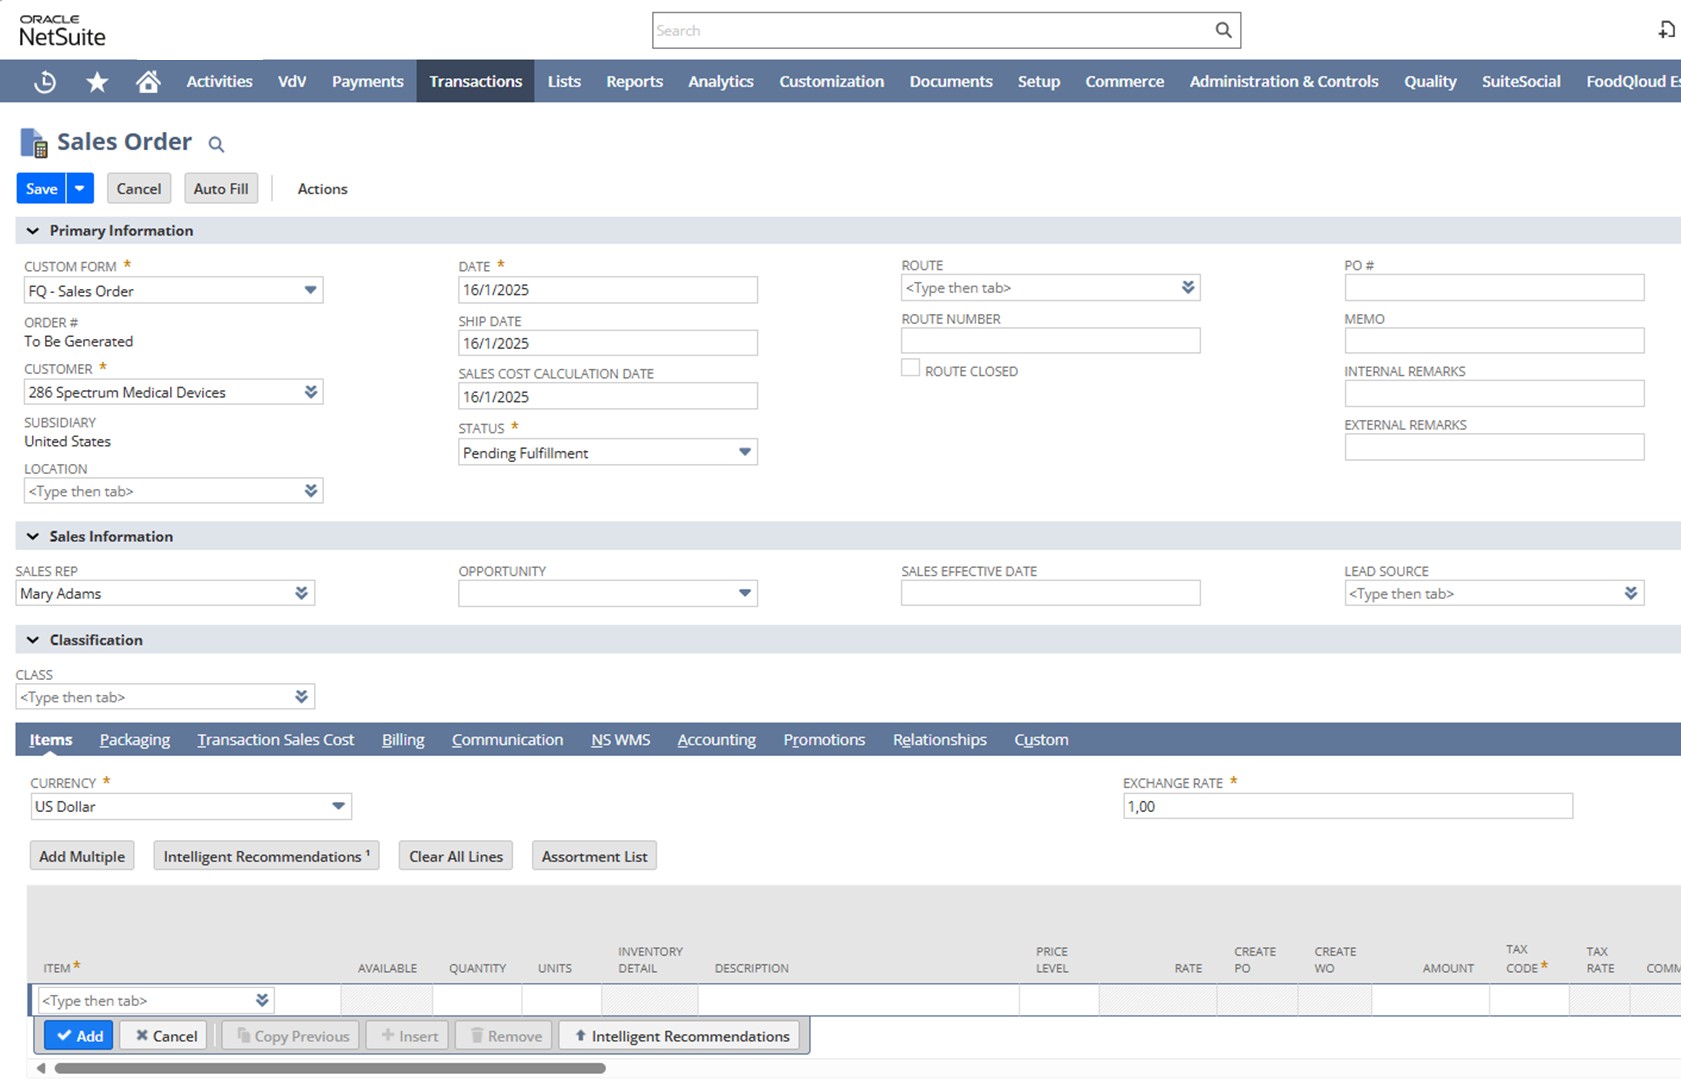This screenshot has height=1082, width=1681.
Task: Open the Recent Records clock icon
Action: tap(45, 82)
